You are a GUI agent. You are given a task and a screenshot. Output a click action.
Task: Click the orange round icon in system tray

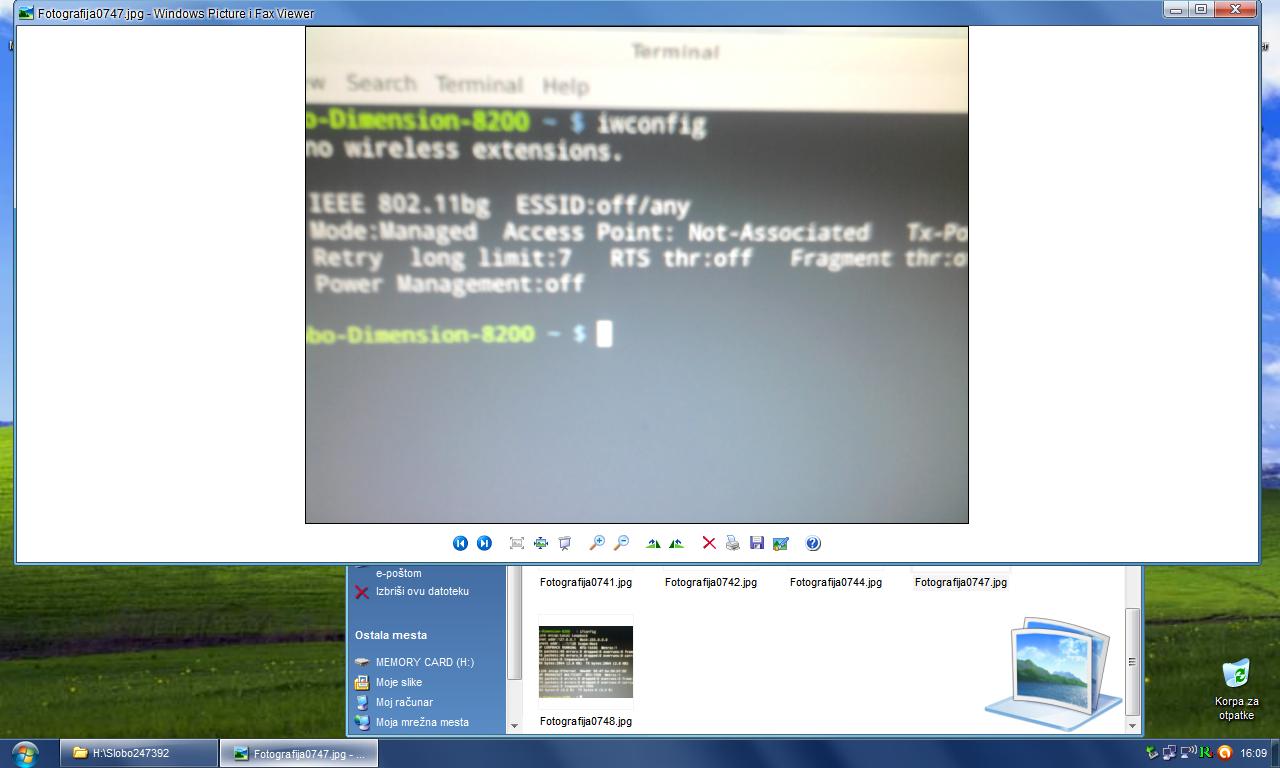click(x=1224, y=753)
